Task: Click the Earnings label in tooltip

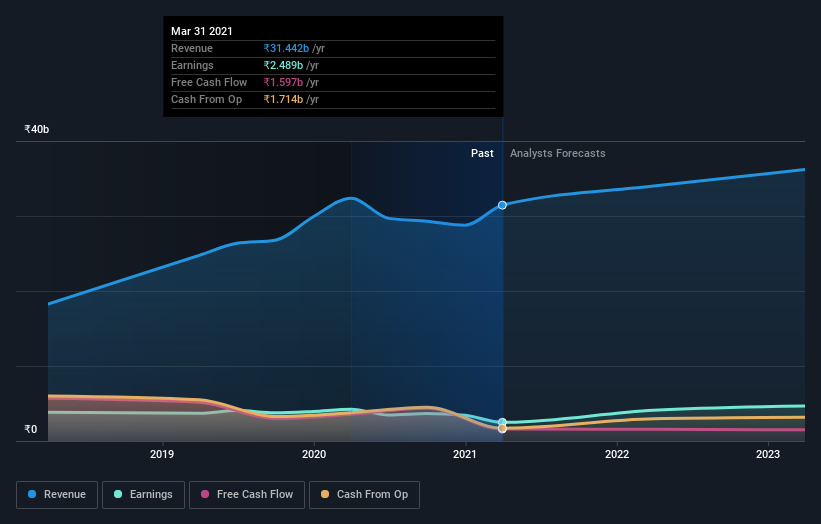Action: click(x=192, y=65)
